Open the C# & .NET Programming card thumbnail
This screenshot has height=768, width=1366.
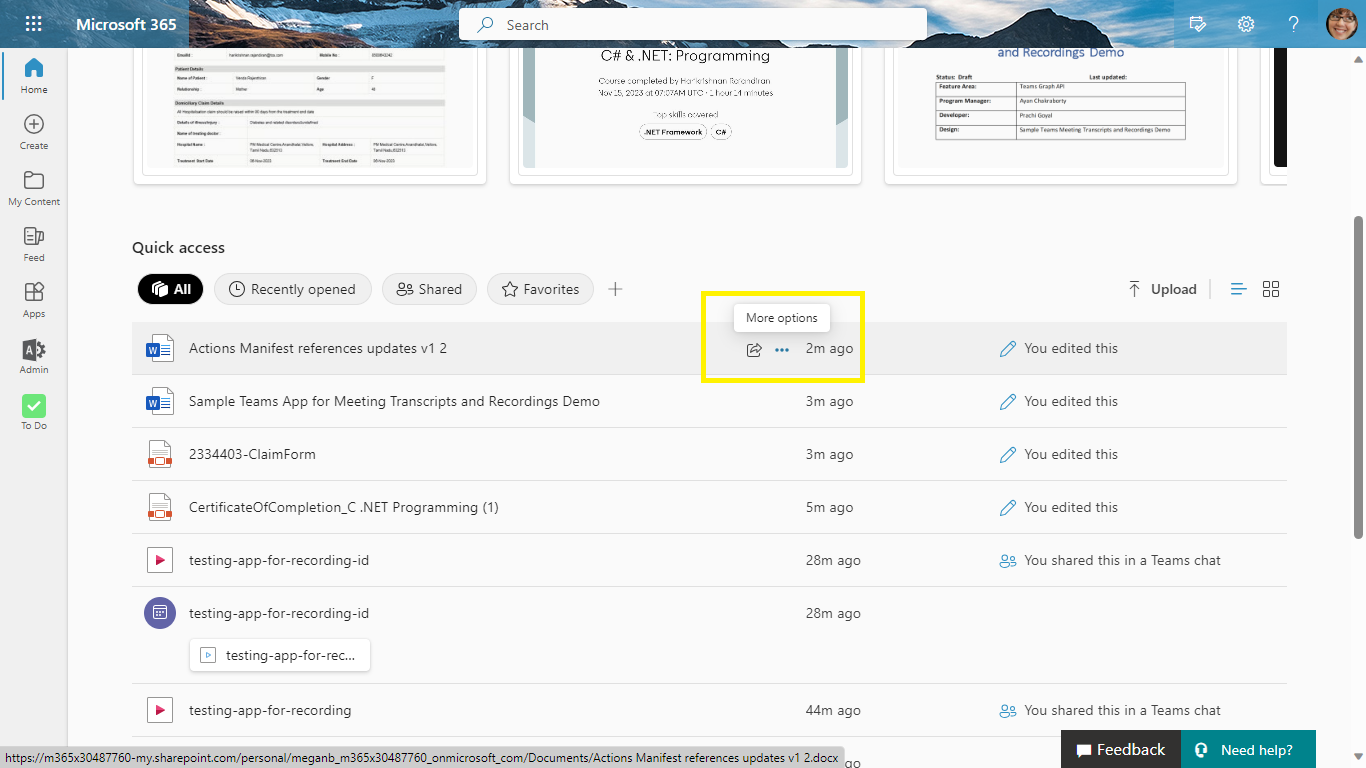[685, 115]
